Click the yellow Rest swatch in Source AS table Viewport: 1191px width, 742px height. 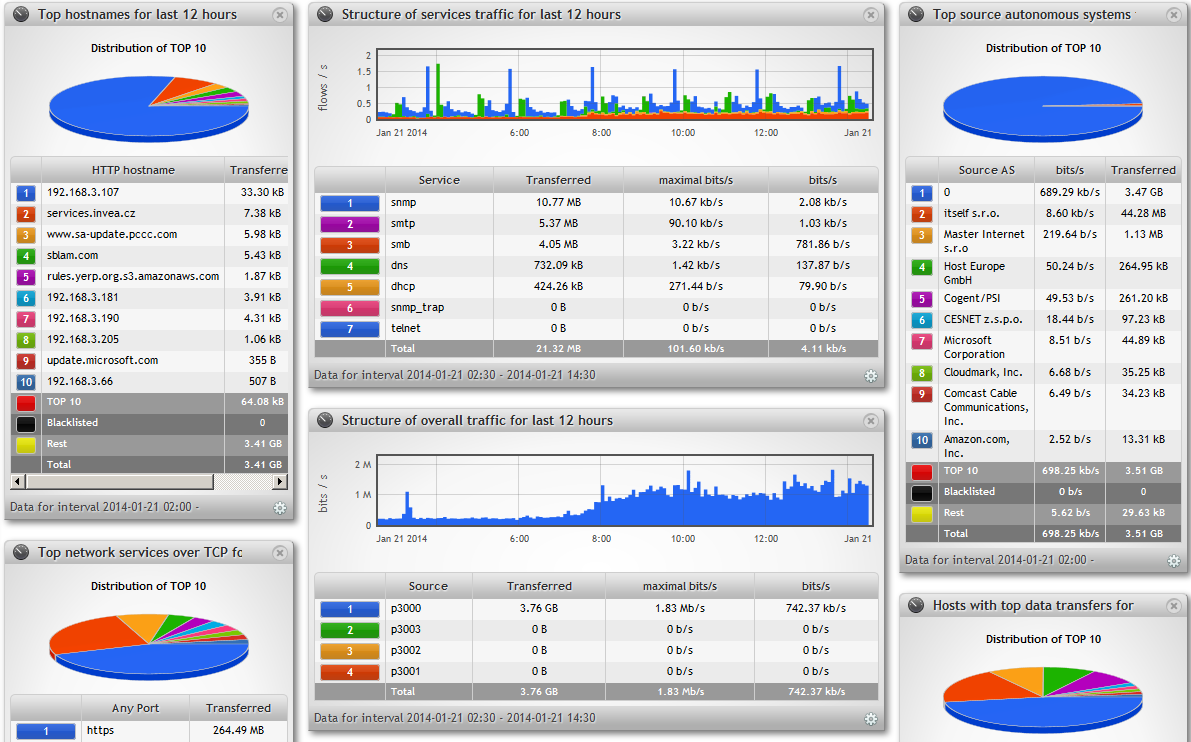[x=921, y=513]
